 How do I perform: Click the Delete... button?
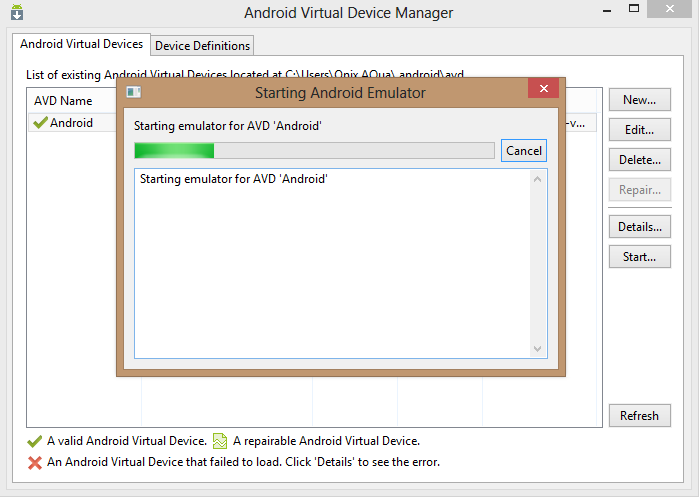pyautogui.click(x=640, y=160)
